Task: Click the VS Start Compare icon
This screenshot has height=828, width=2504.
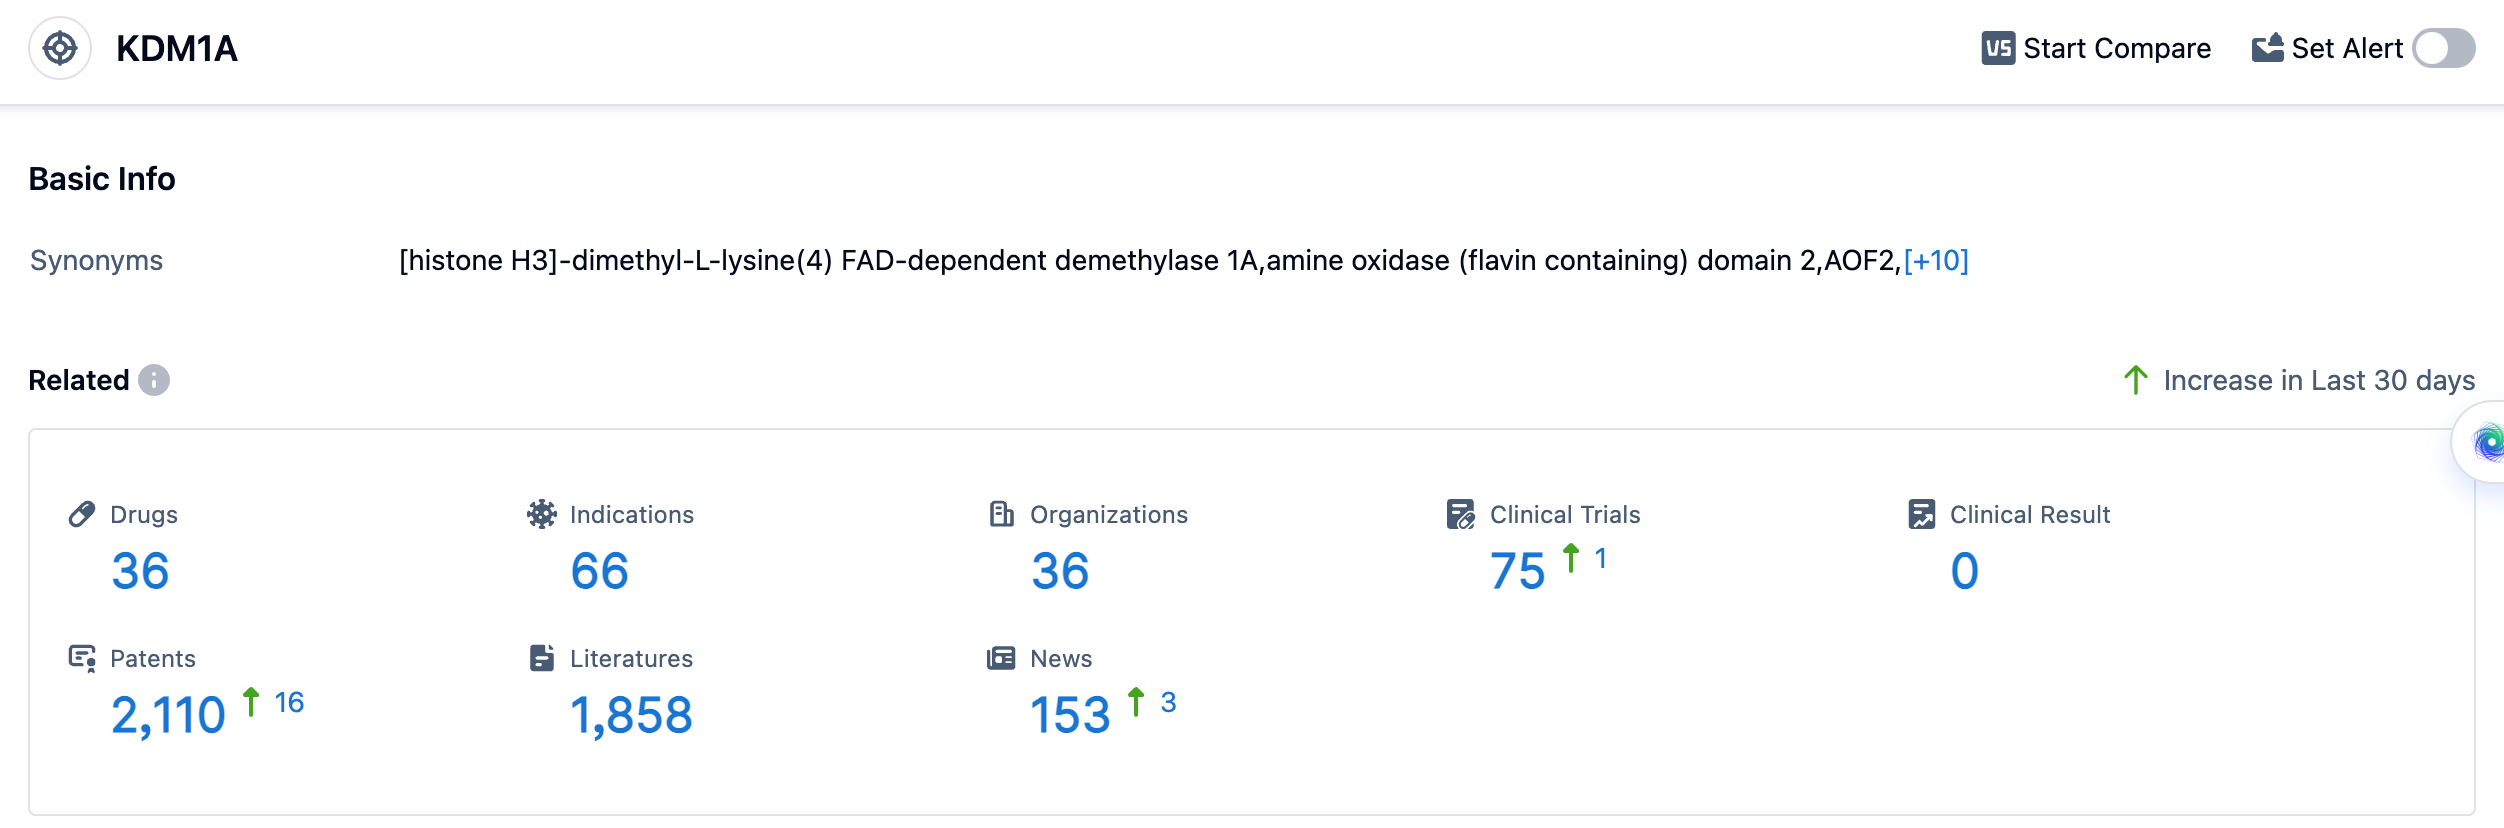Action: tap(1997, 48)
